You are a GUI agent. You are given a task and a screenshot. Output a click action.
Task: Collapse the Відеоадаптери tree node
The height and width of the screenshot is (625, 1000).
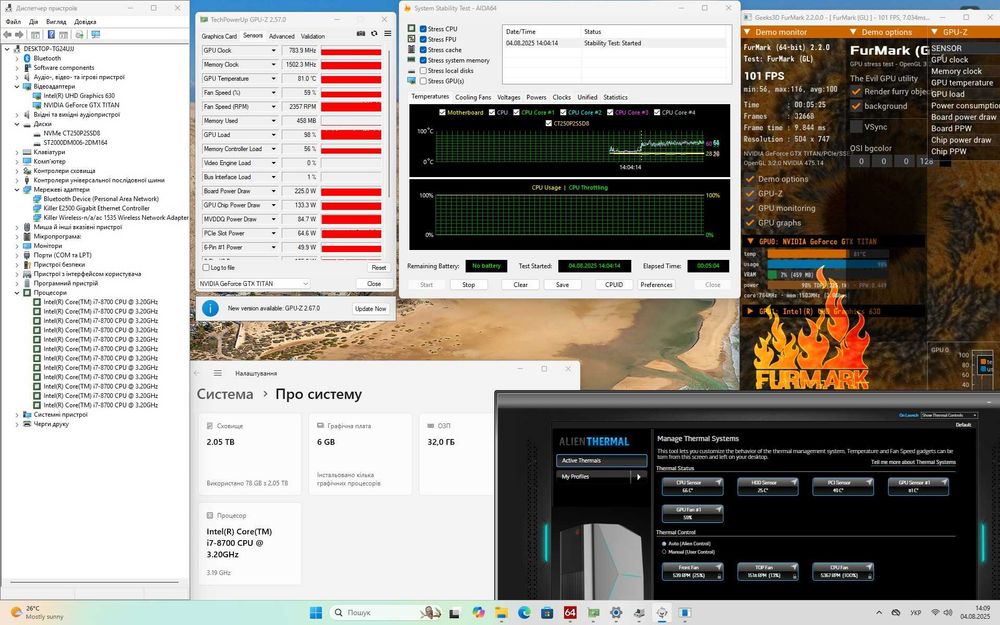coord(17,86)
